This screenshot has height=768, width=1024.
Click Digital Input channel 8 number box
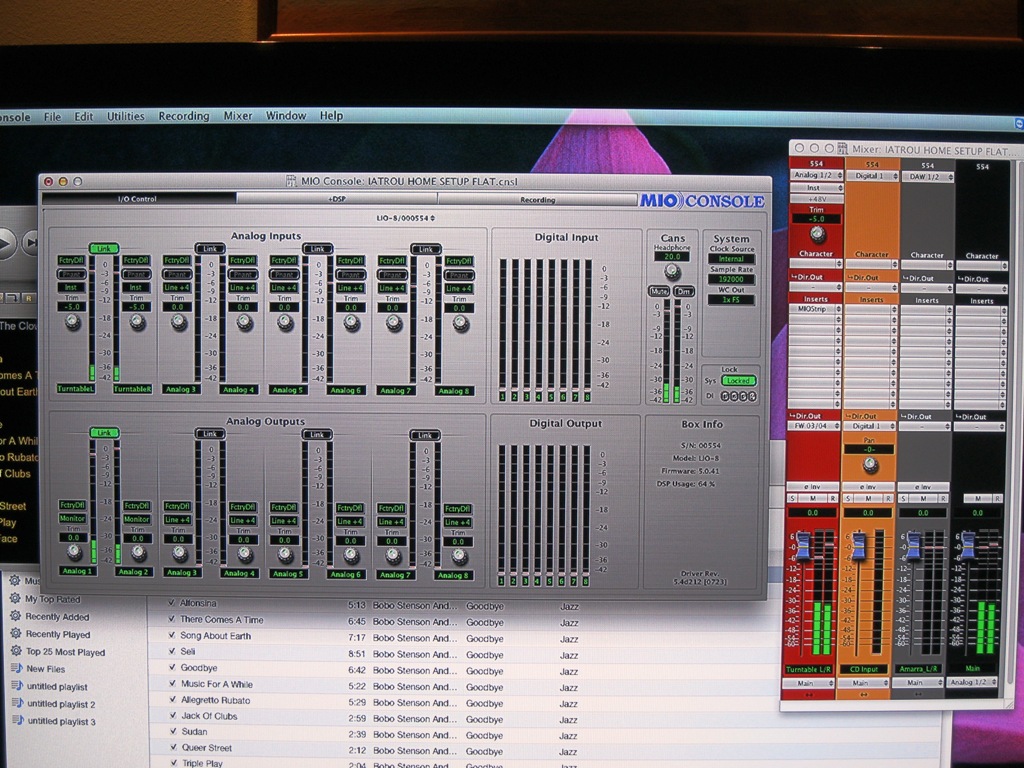(x=587, y=397)
